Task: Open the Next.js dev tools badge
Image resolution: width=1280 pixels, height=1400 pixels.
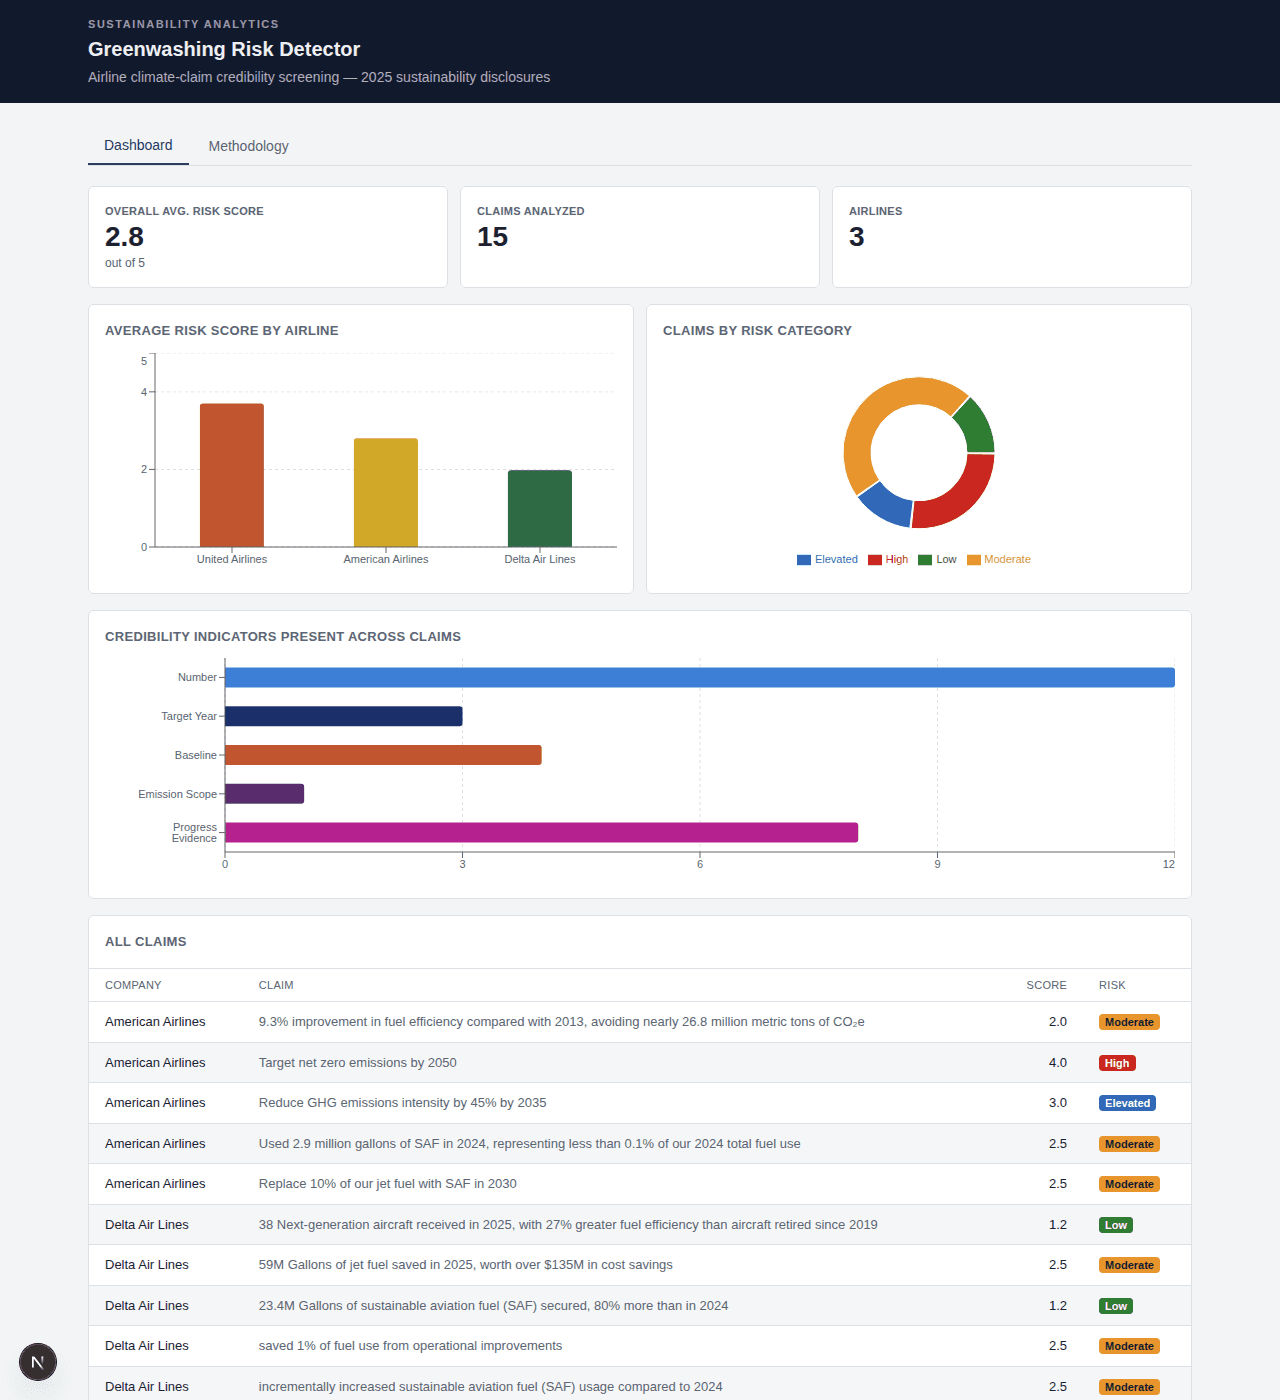Action: tap(38, 1362)
